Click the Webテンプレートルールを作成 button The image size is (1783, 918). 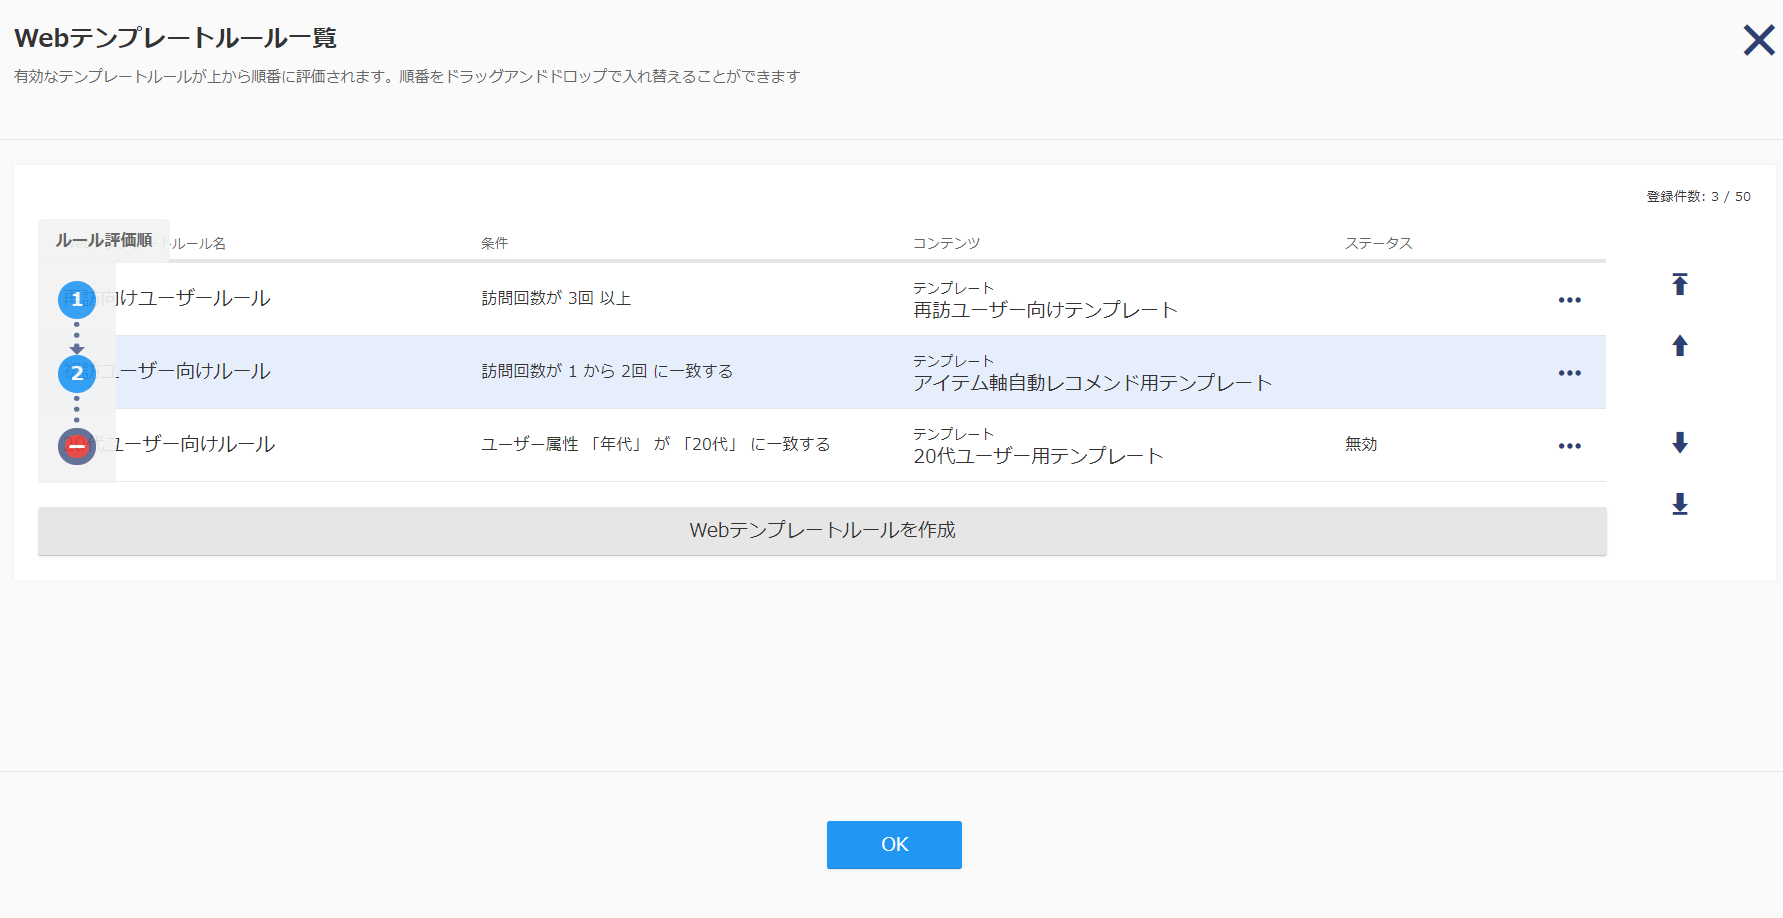point(822,530)
